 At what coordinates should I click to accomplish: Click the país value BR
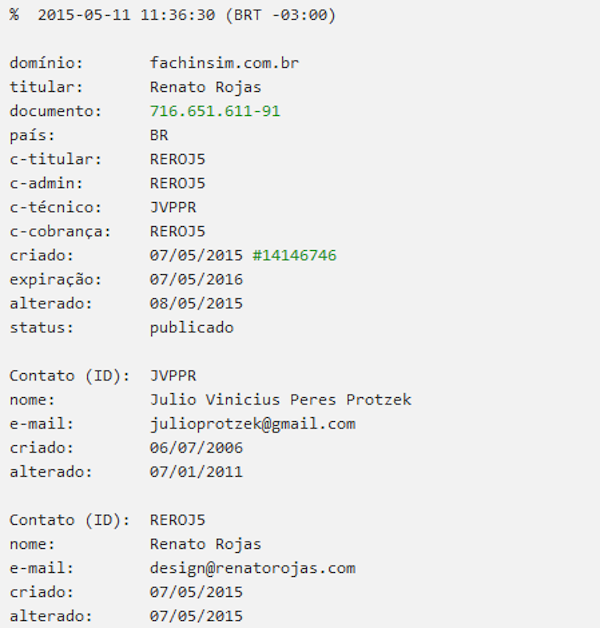pos(159,135)
